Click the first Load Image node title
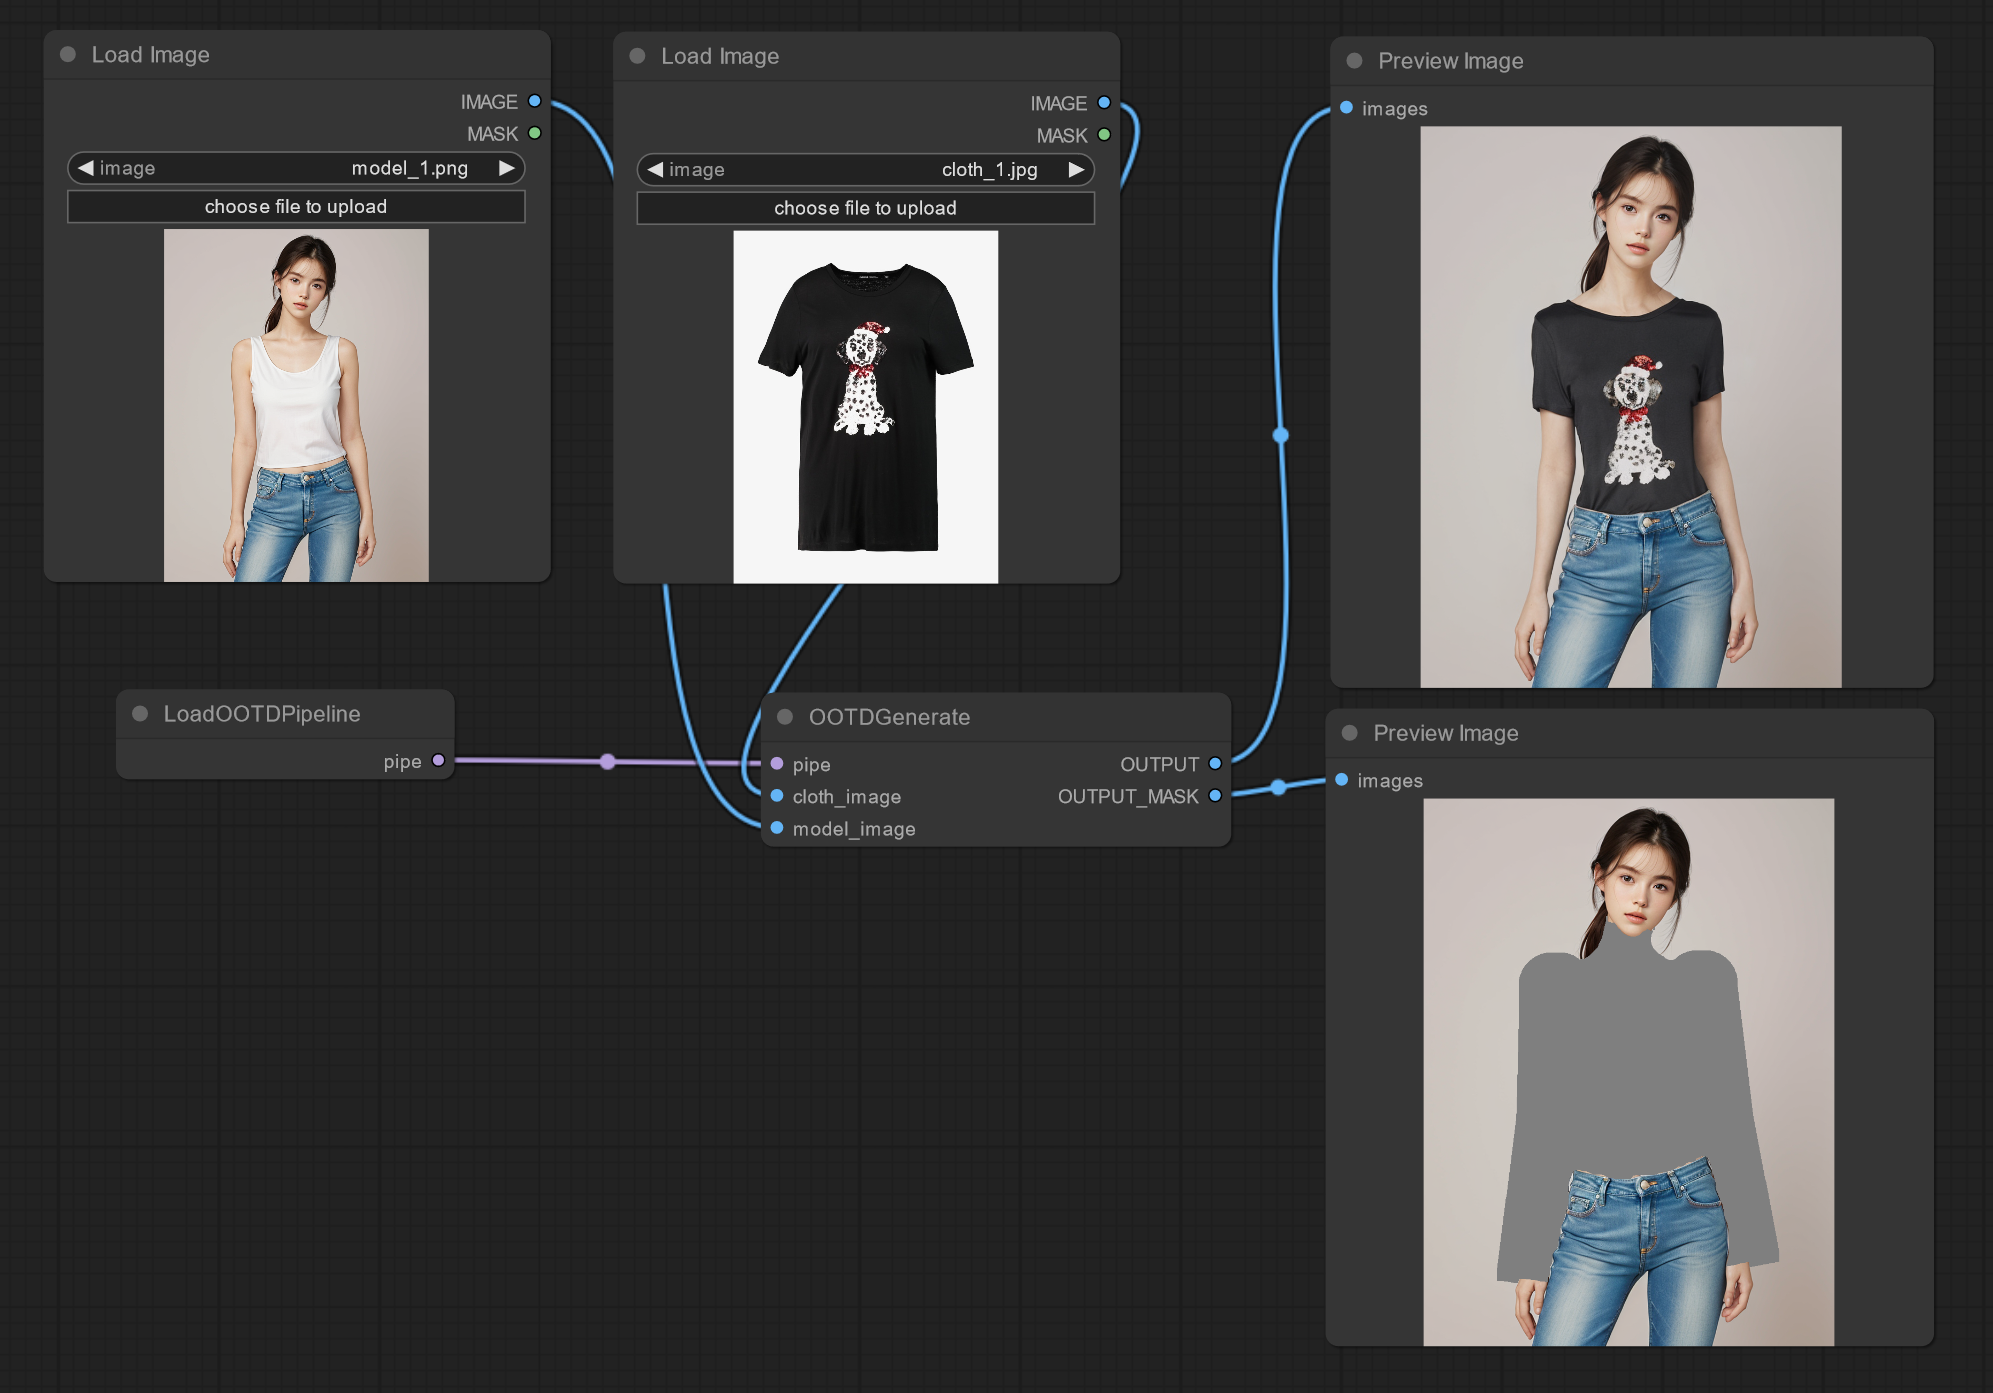Image resolution: width=1993 pixels, height=1393 pixels. [x=150, y=55]
